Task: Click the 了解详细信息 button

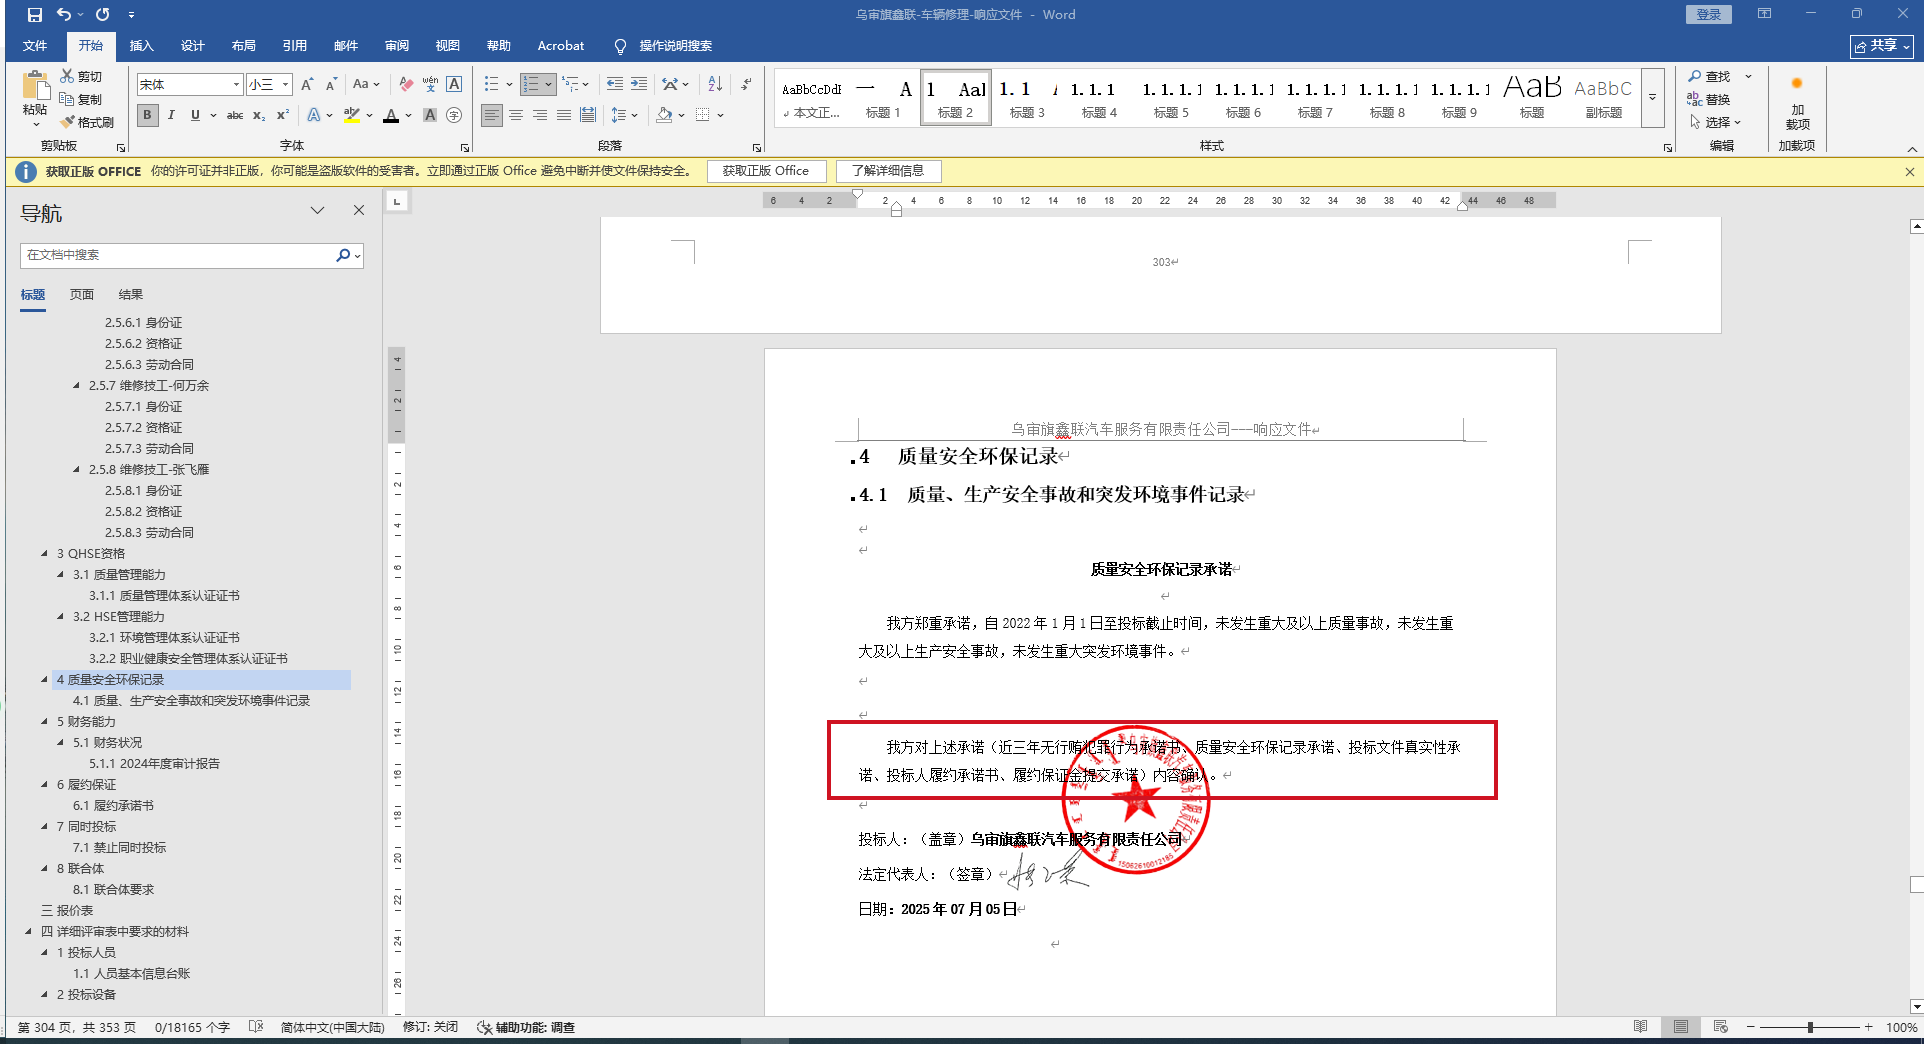Action: [x=888, y=171]
